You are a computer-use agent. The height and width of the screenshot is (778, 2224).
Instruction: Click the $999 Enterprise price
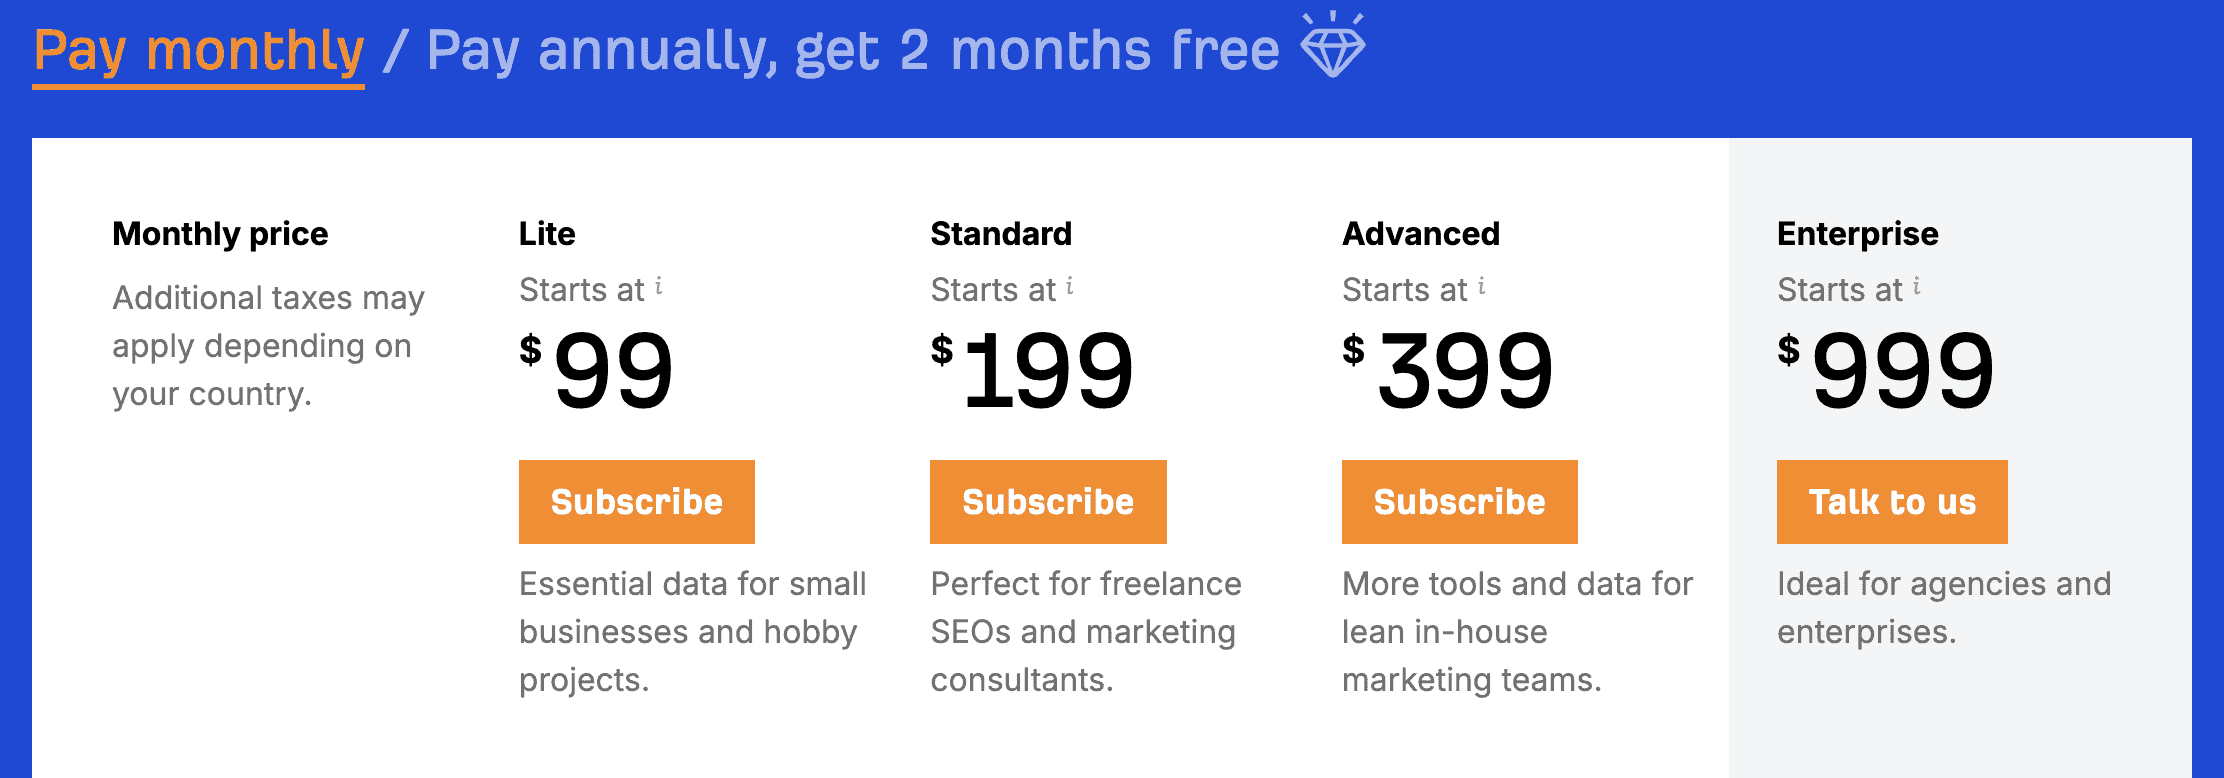click(1887, 371)
